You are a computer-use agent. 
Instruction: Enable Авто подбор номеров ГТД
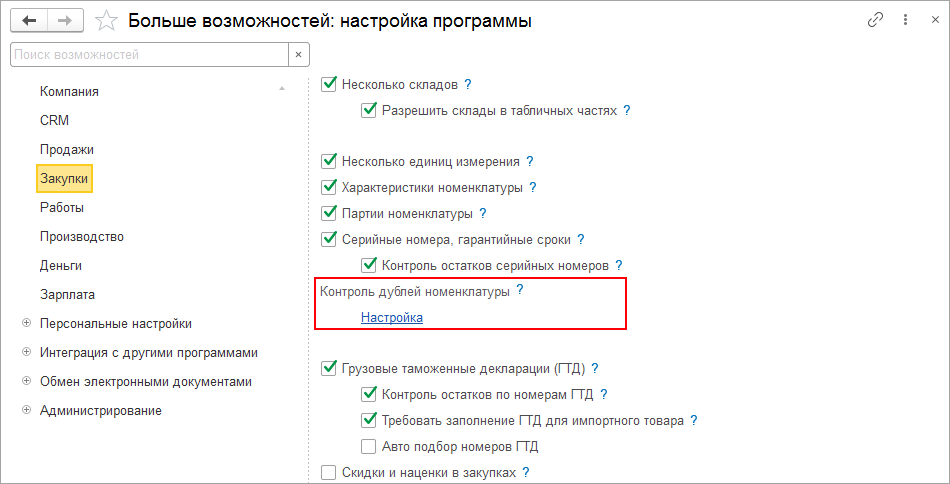[369, 447]
